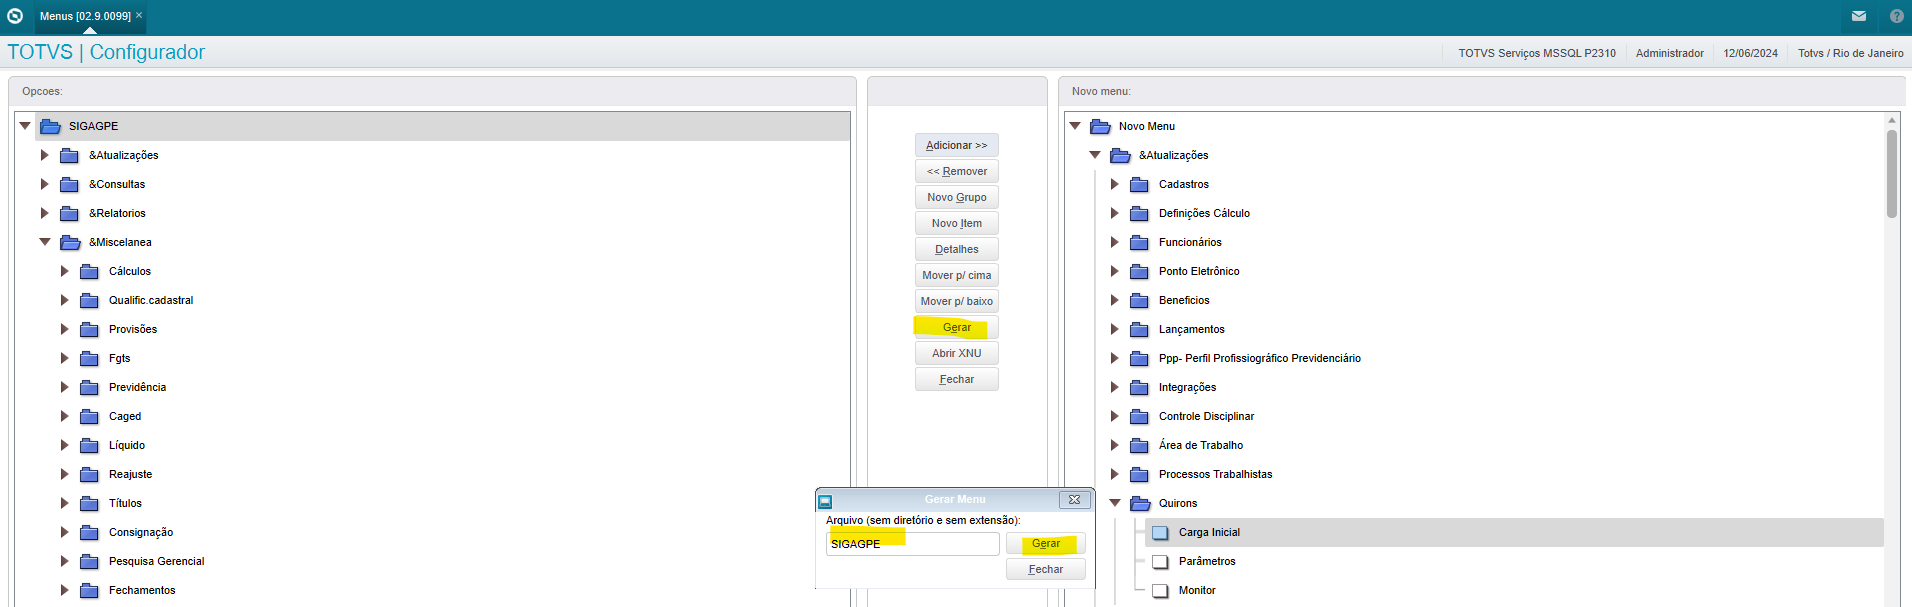Screen dimensions: 1912x607
Task: Click Gerar in the Gerar Menu dialog
Action: pos(1046,543)
